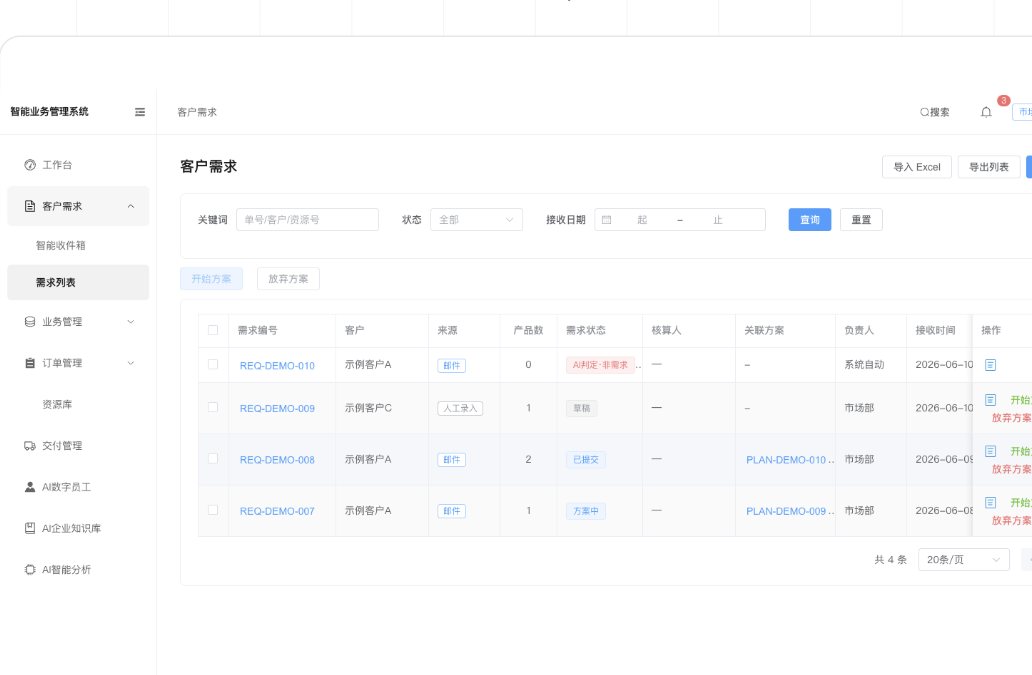Screen dimensions: 1032x675
Task: Click the 工作台 dashboard icon
Action: [x=30, y=164]
